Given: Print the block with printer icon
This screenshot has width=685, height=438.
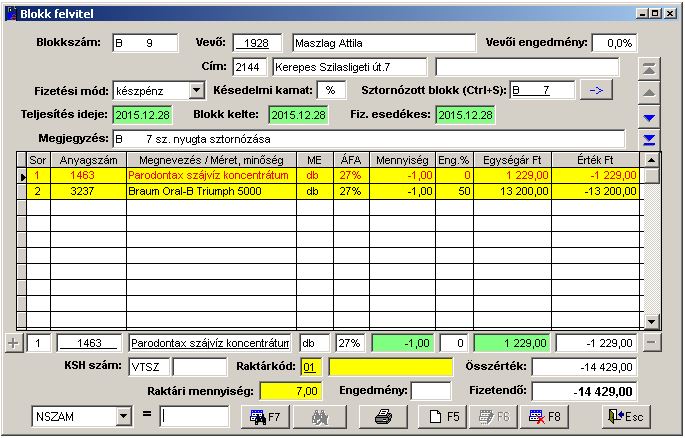Looking at the screenshot, I should click(383, 417).
